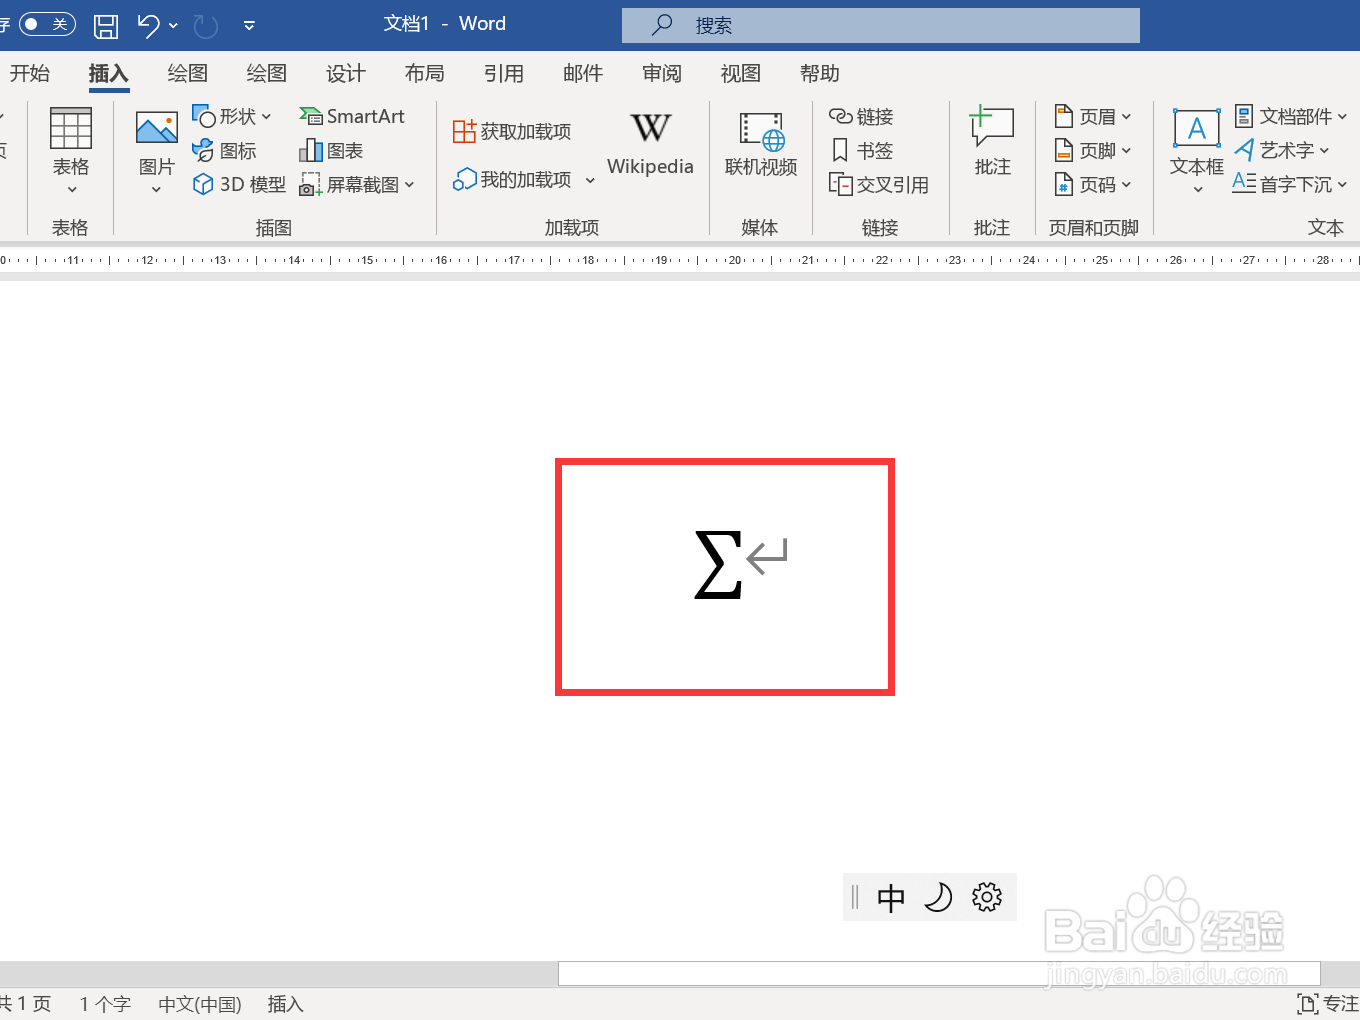Click the page count in status bar

click(26, 1004)
